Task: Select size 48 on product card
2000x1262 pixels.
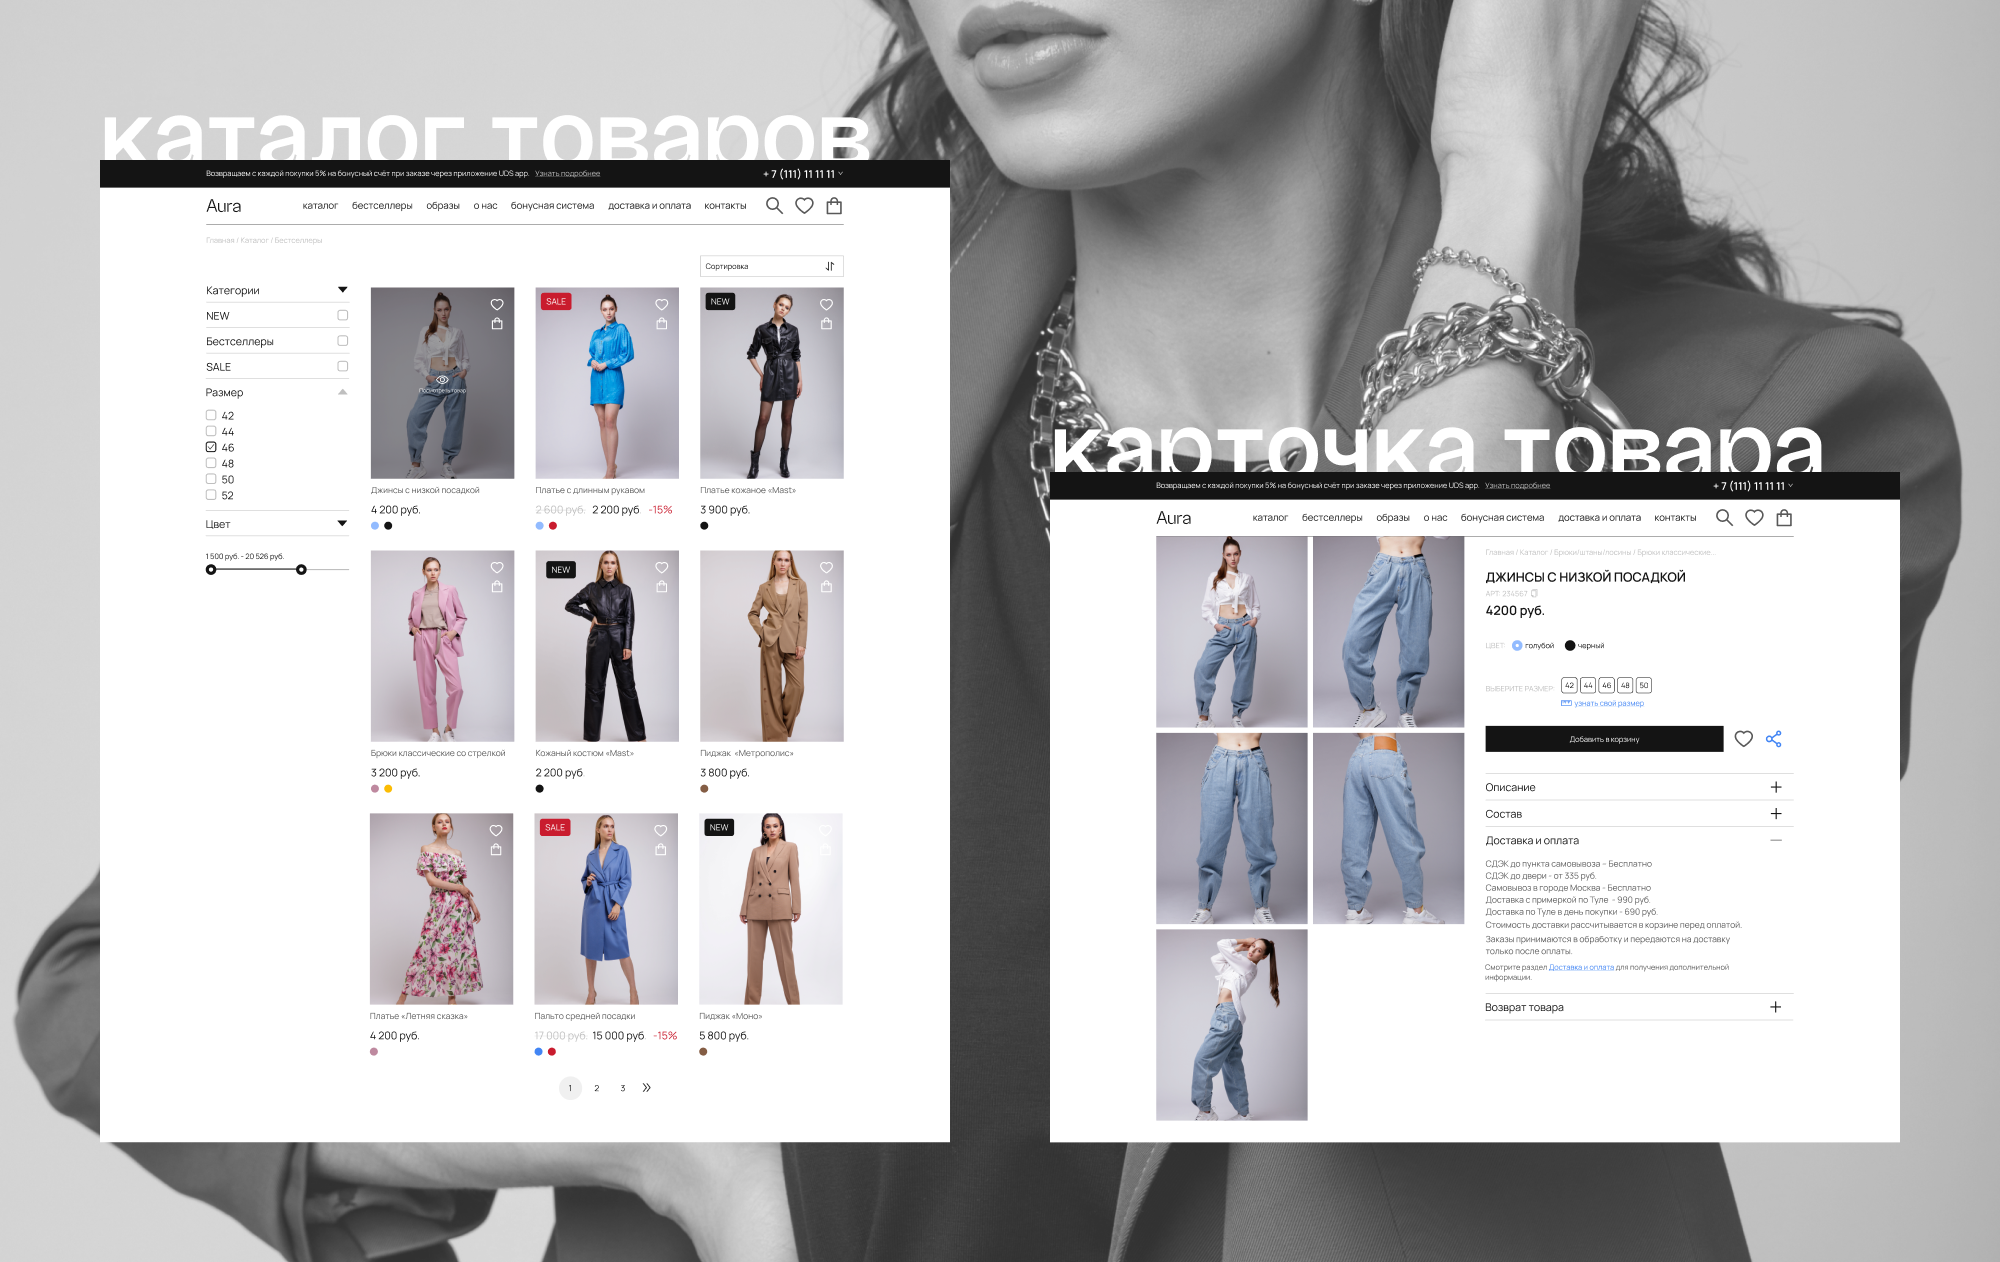Action: pos(1625,686)
